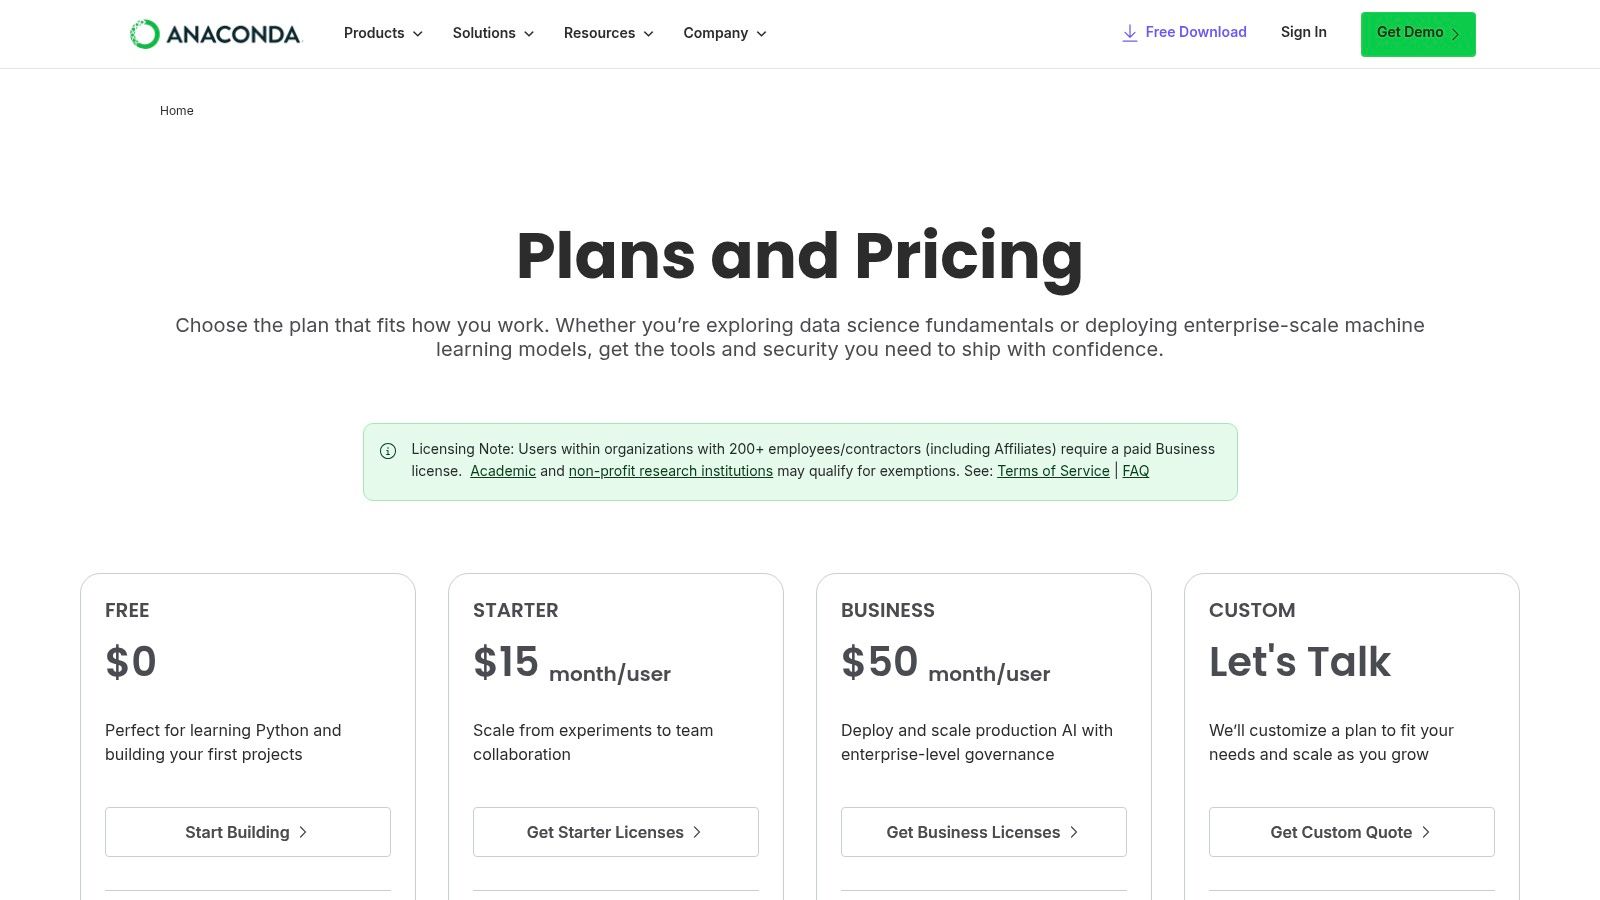Open non-profit research institutions link
Screen dimensions: 1600x900
pos(670,471)
